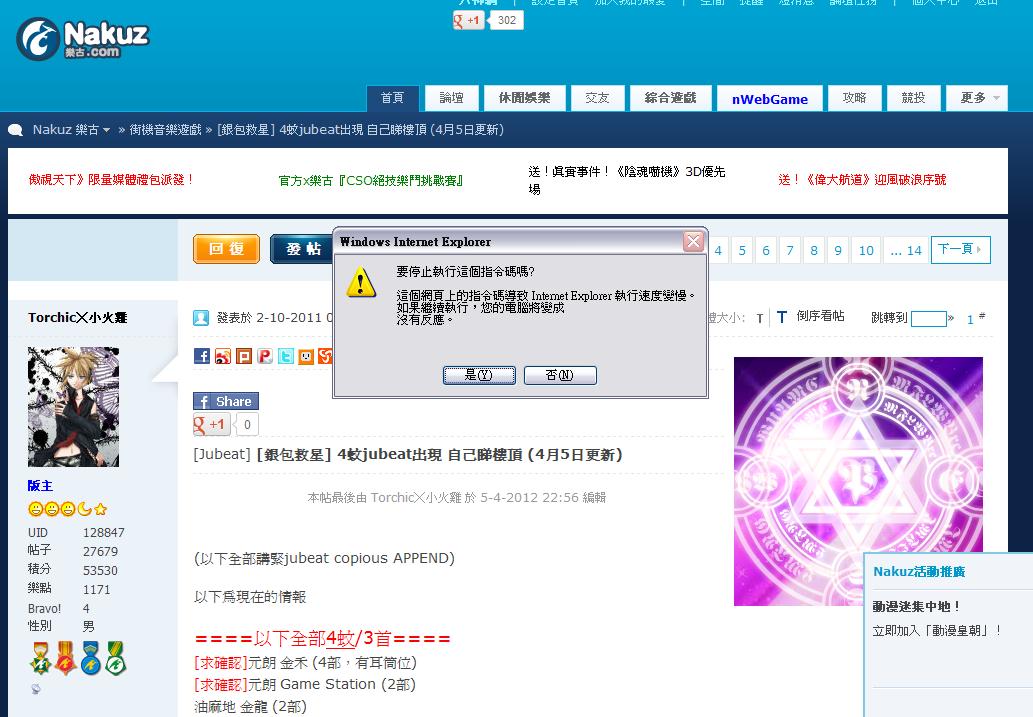Click the [Jubeat] category tag link

coord(222,455)
